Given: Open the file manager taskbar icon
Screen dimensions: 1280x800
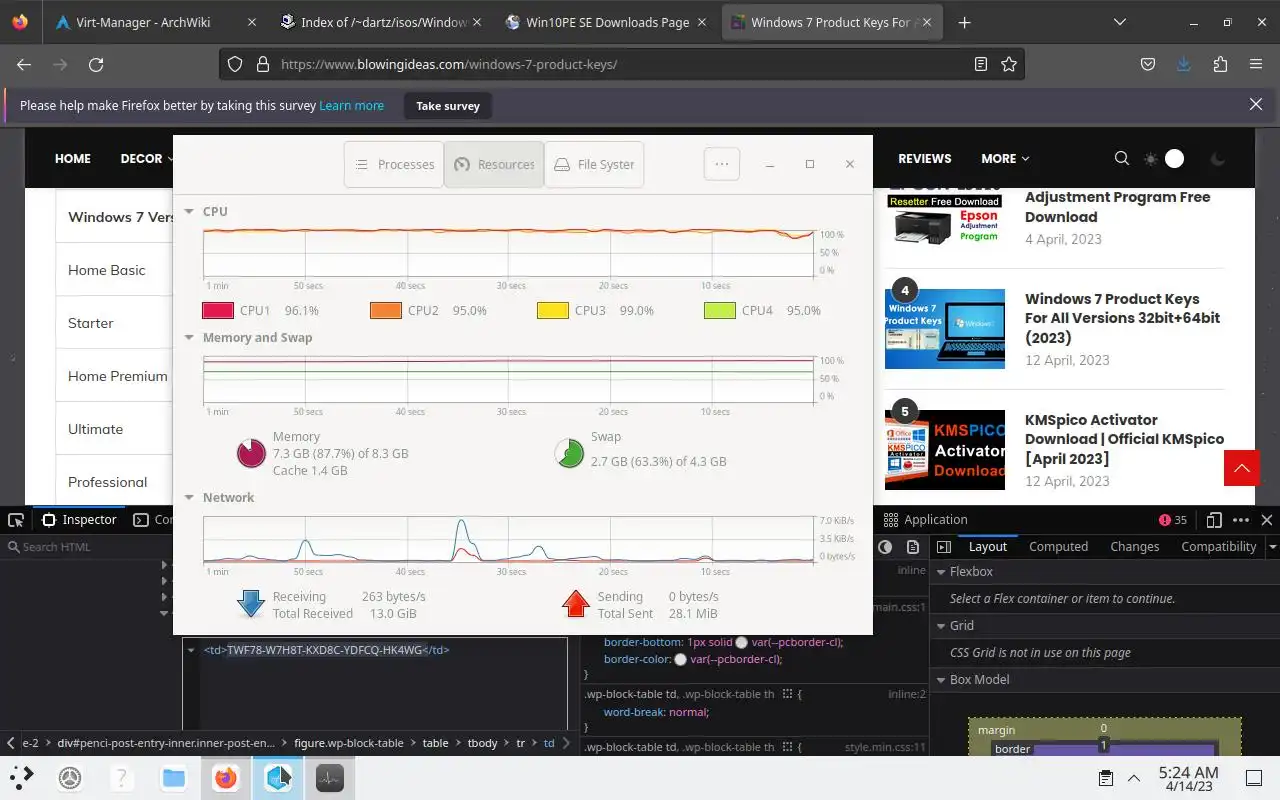Looking at the screenshot, I should pos(174,777).
